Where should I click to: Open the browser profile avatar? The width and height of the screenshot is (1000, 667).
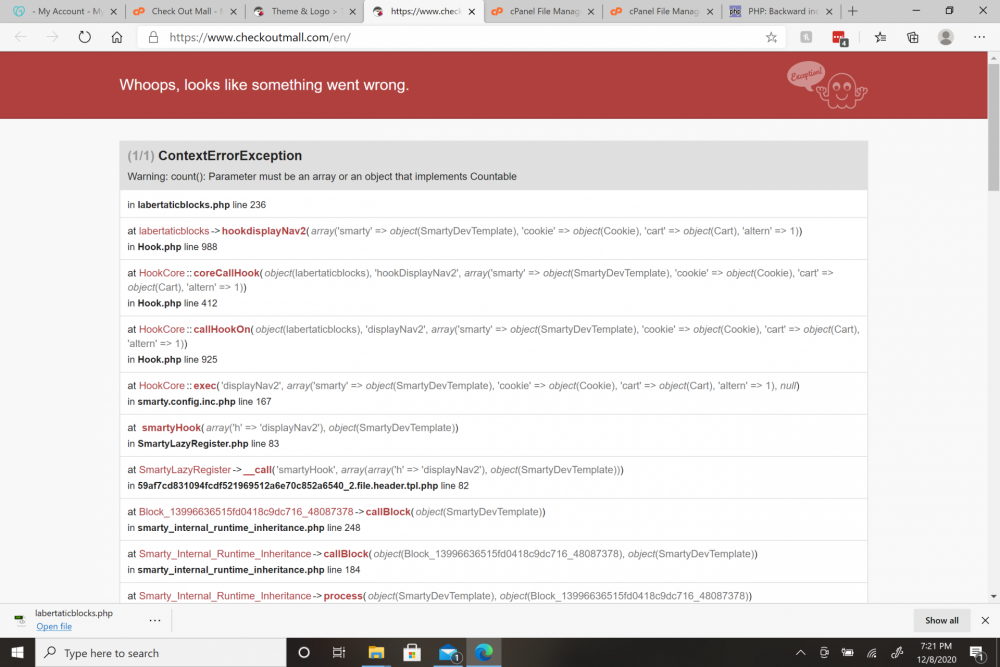945,37
